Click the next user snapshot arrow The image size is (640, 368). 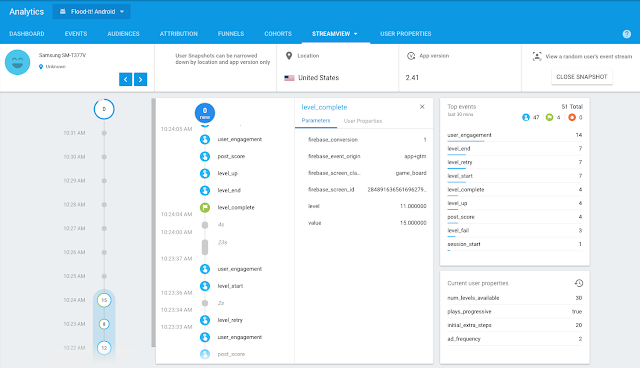pos(140,79)
